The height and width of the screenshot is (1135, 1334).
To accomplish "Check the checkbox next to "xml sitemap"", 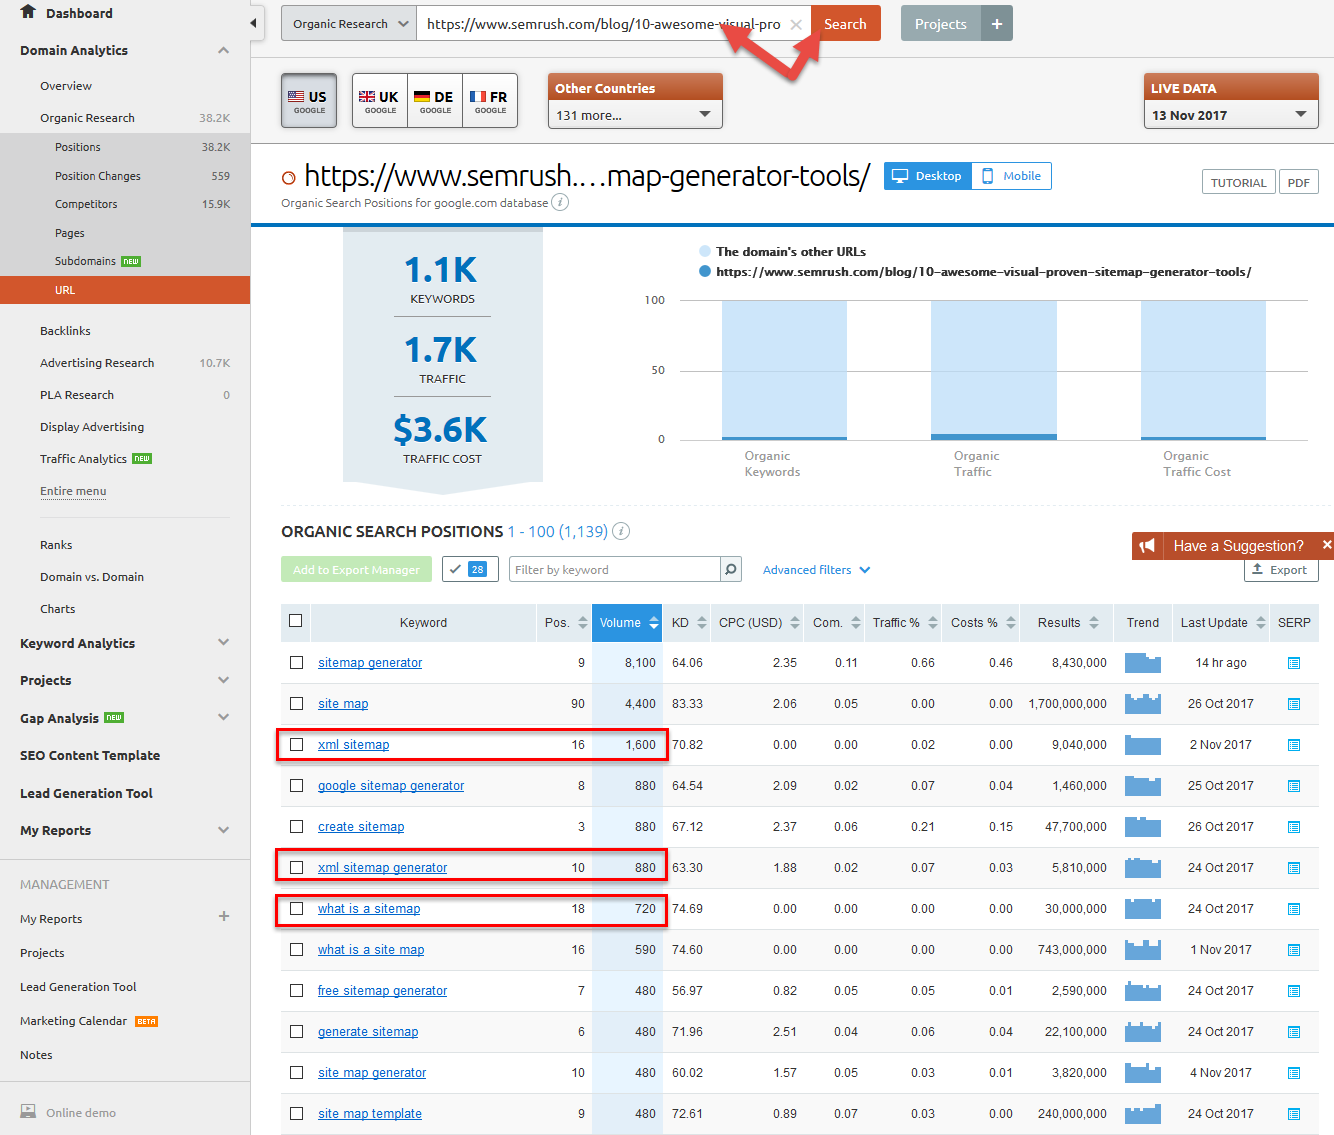I will coord(296,744).
